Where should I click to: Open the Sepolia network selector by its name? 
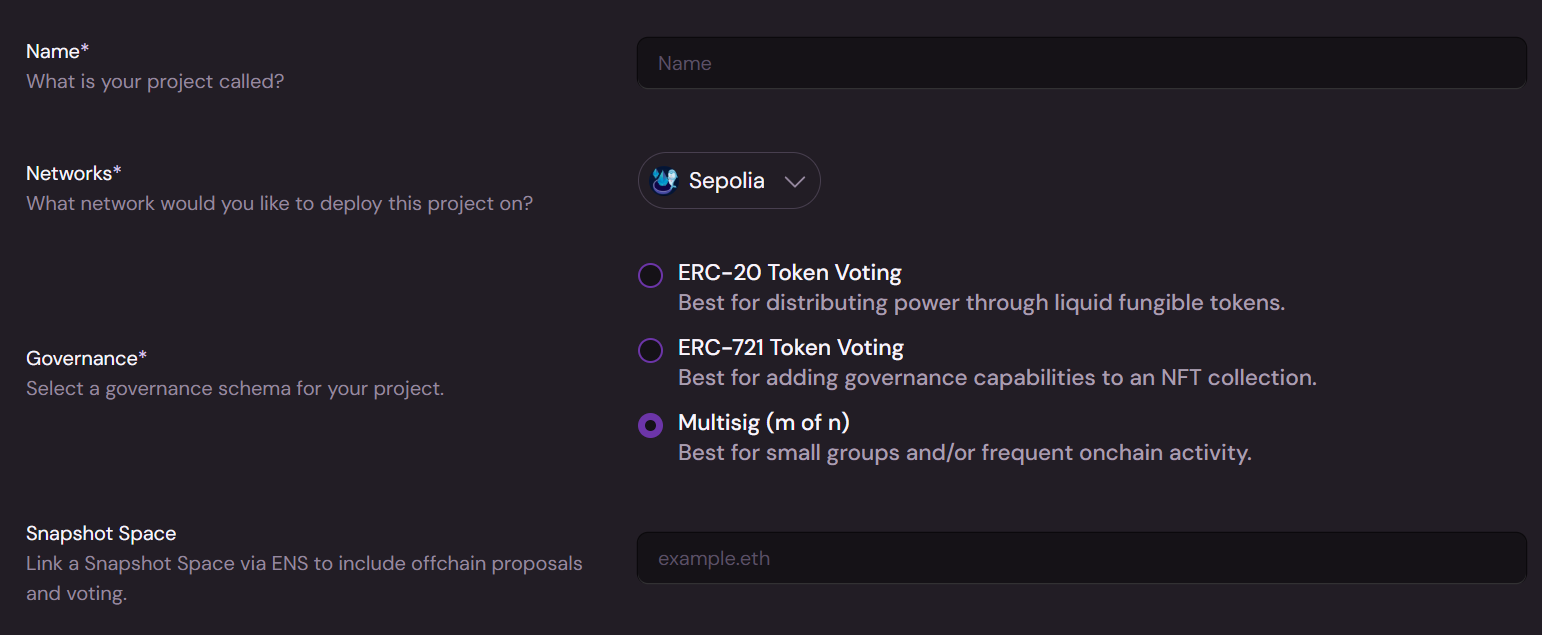point(727,181)
